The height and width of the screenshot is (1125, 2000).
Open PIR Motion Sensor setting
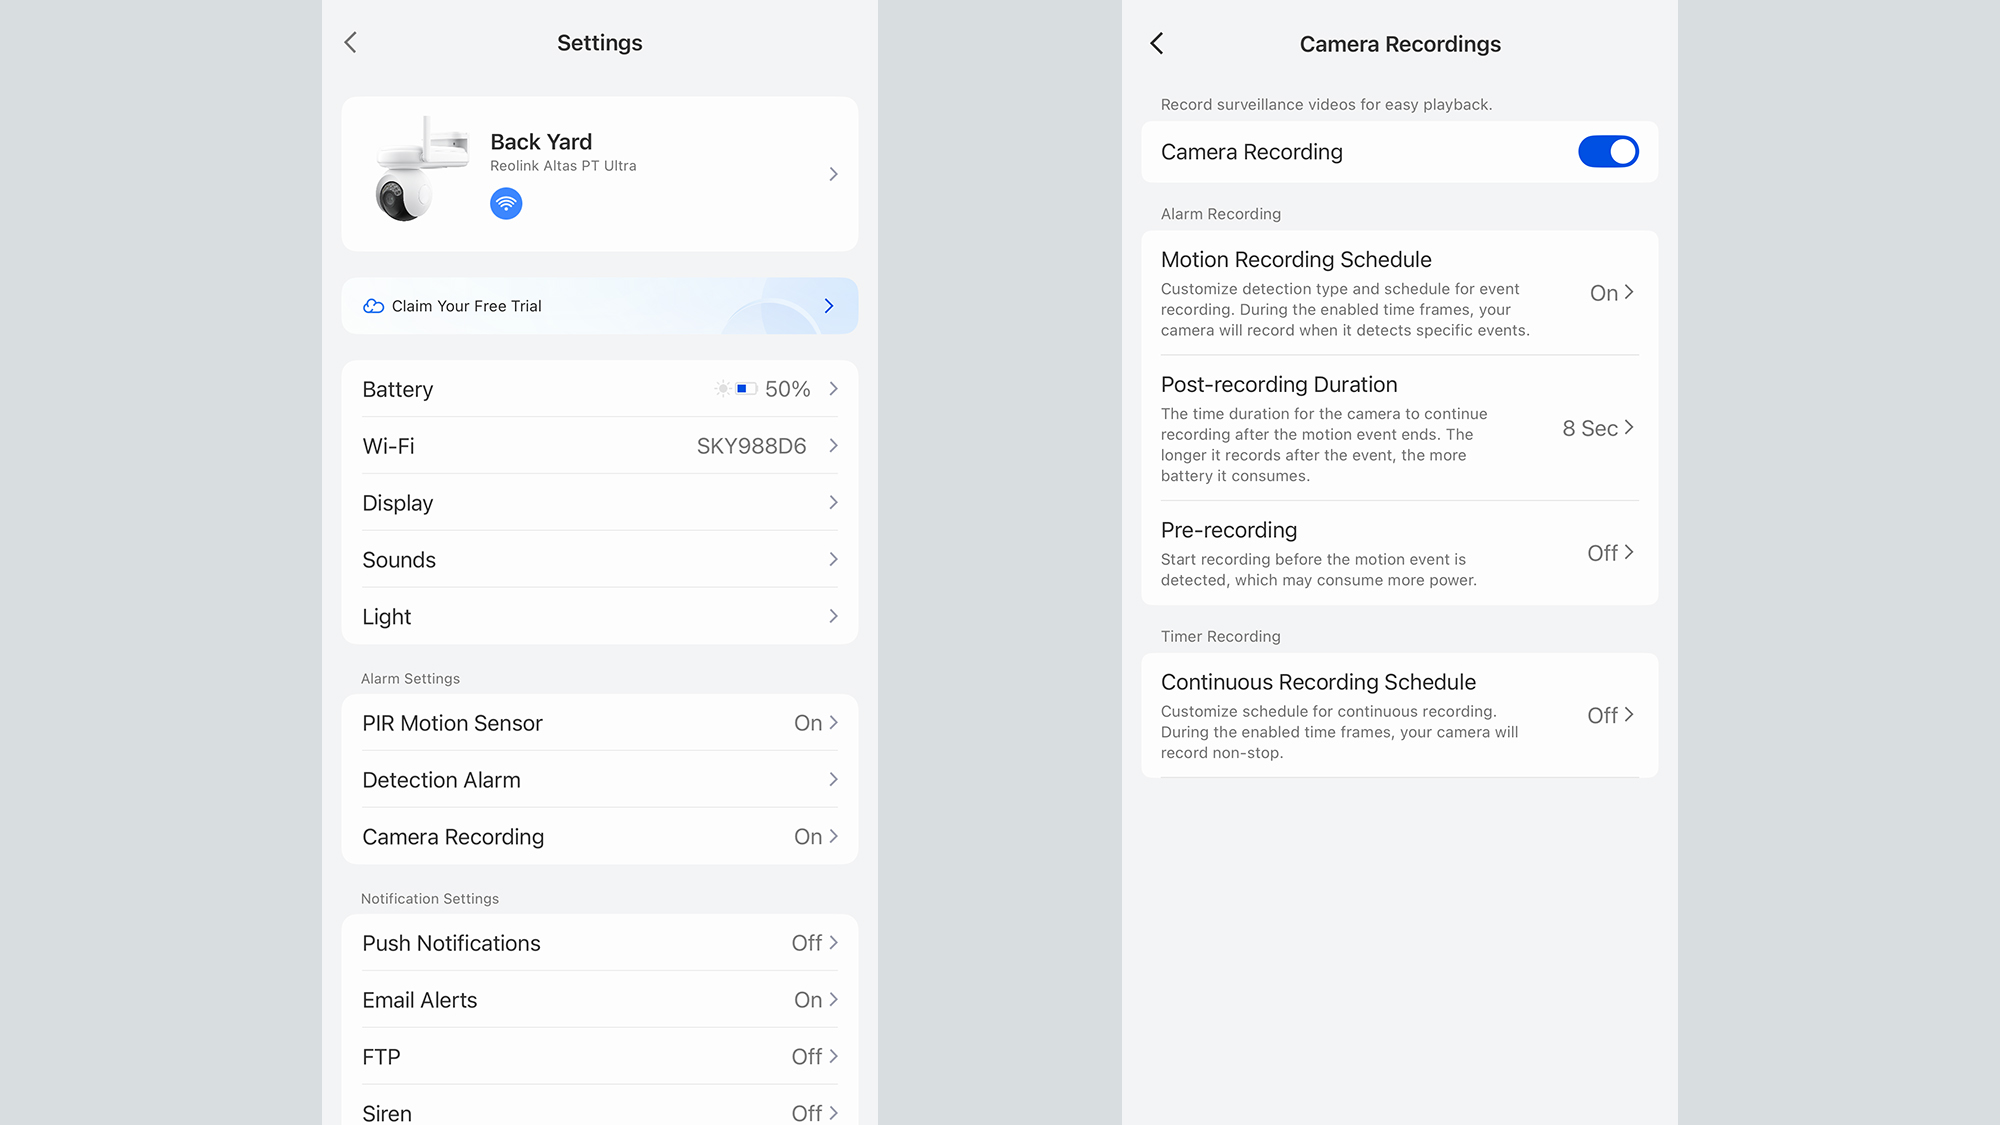[600, 723]
